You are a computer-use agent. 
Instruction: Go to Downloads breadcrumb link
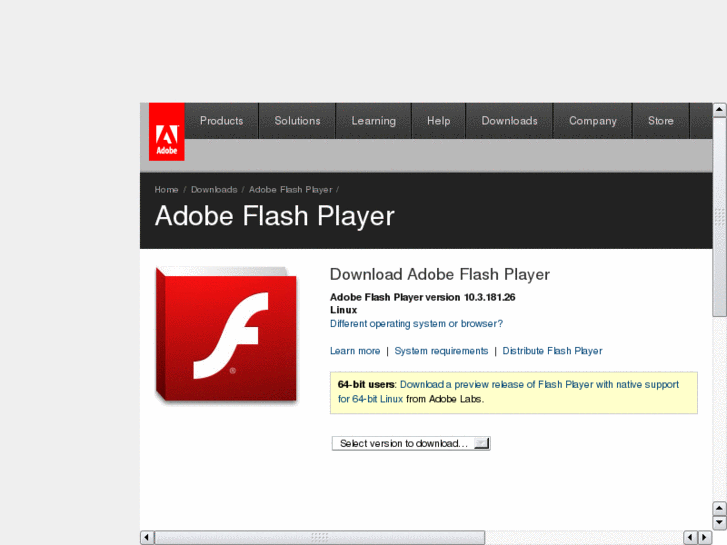(x=214, y=190)
